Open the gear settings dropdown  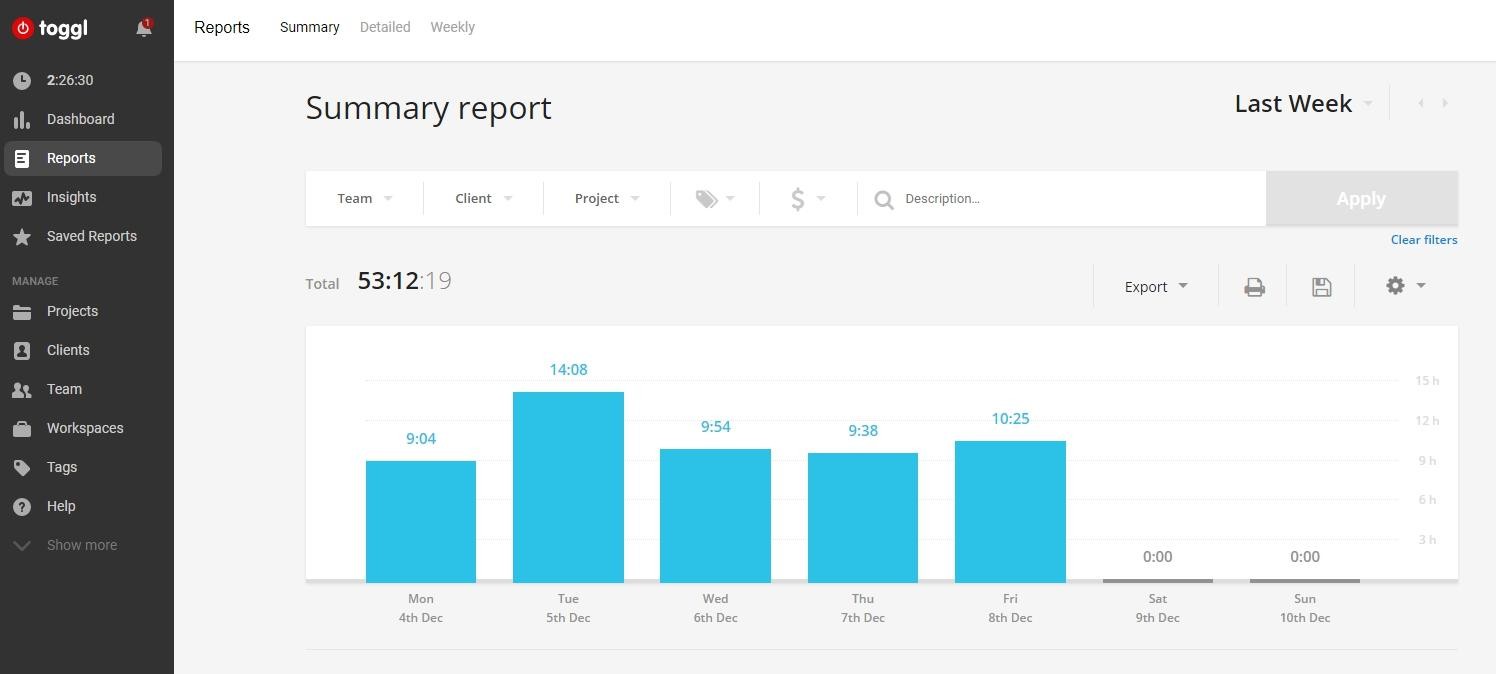(1404, 286)
